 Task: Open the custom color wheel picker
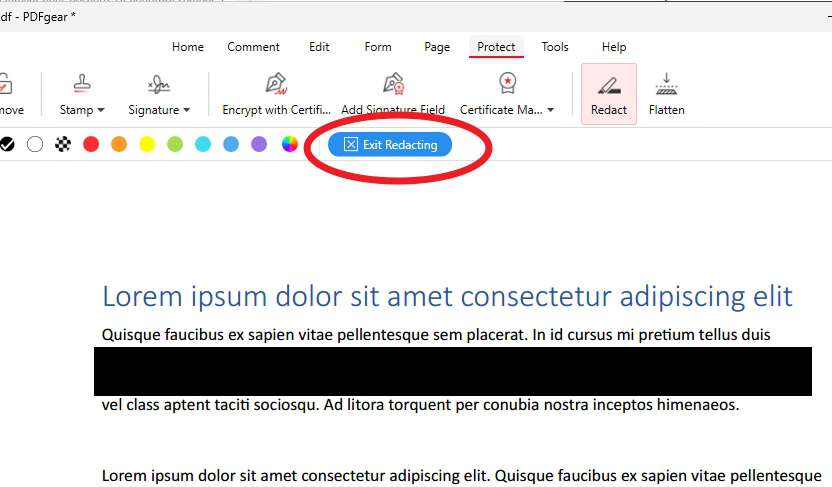point(290,144)
